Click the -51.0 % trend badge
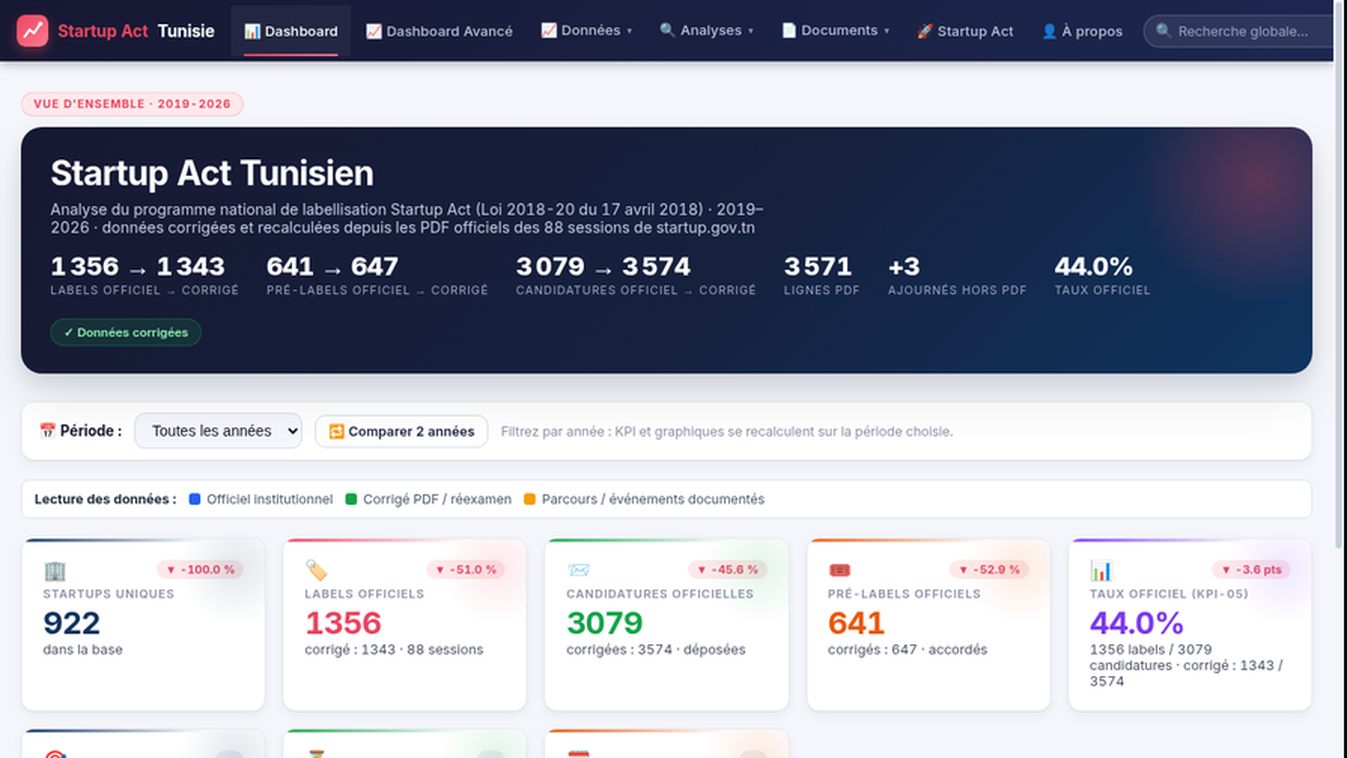This screenshot has width=1347, height=758. click(466, 570)
